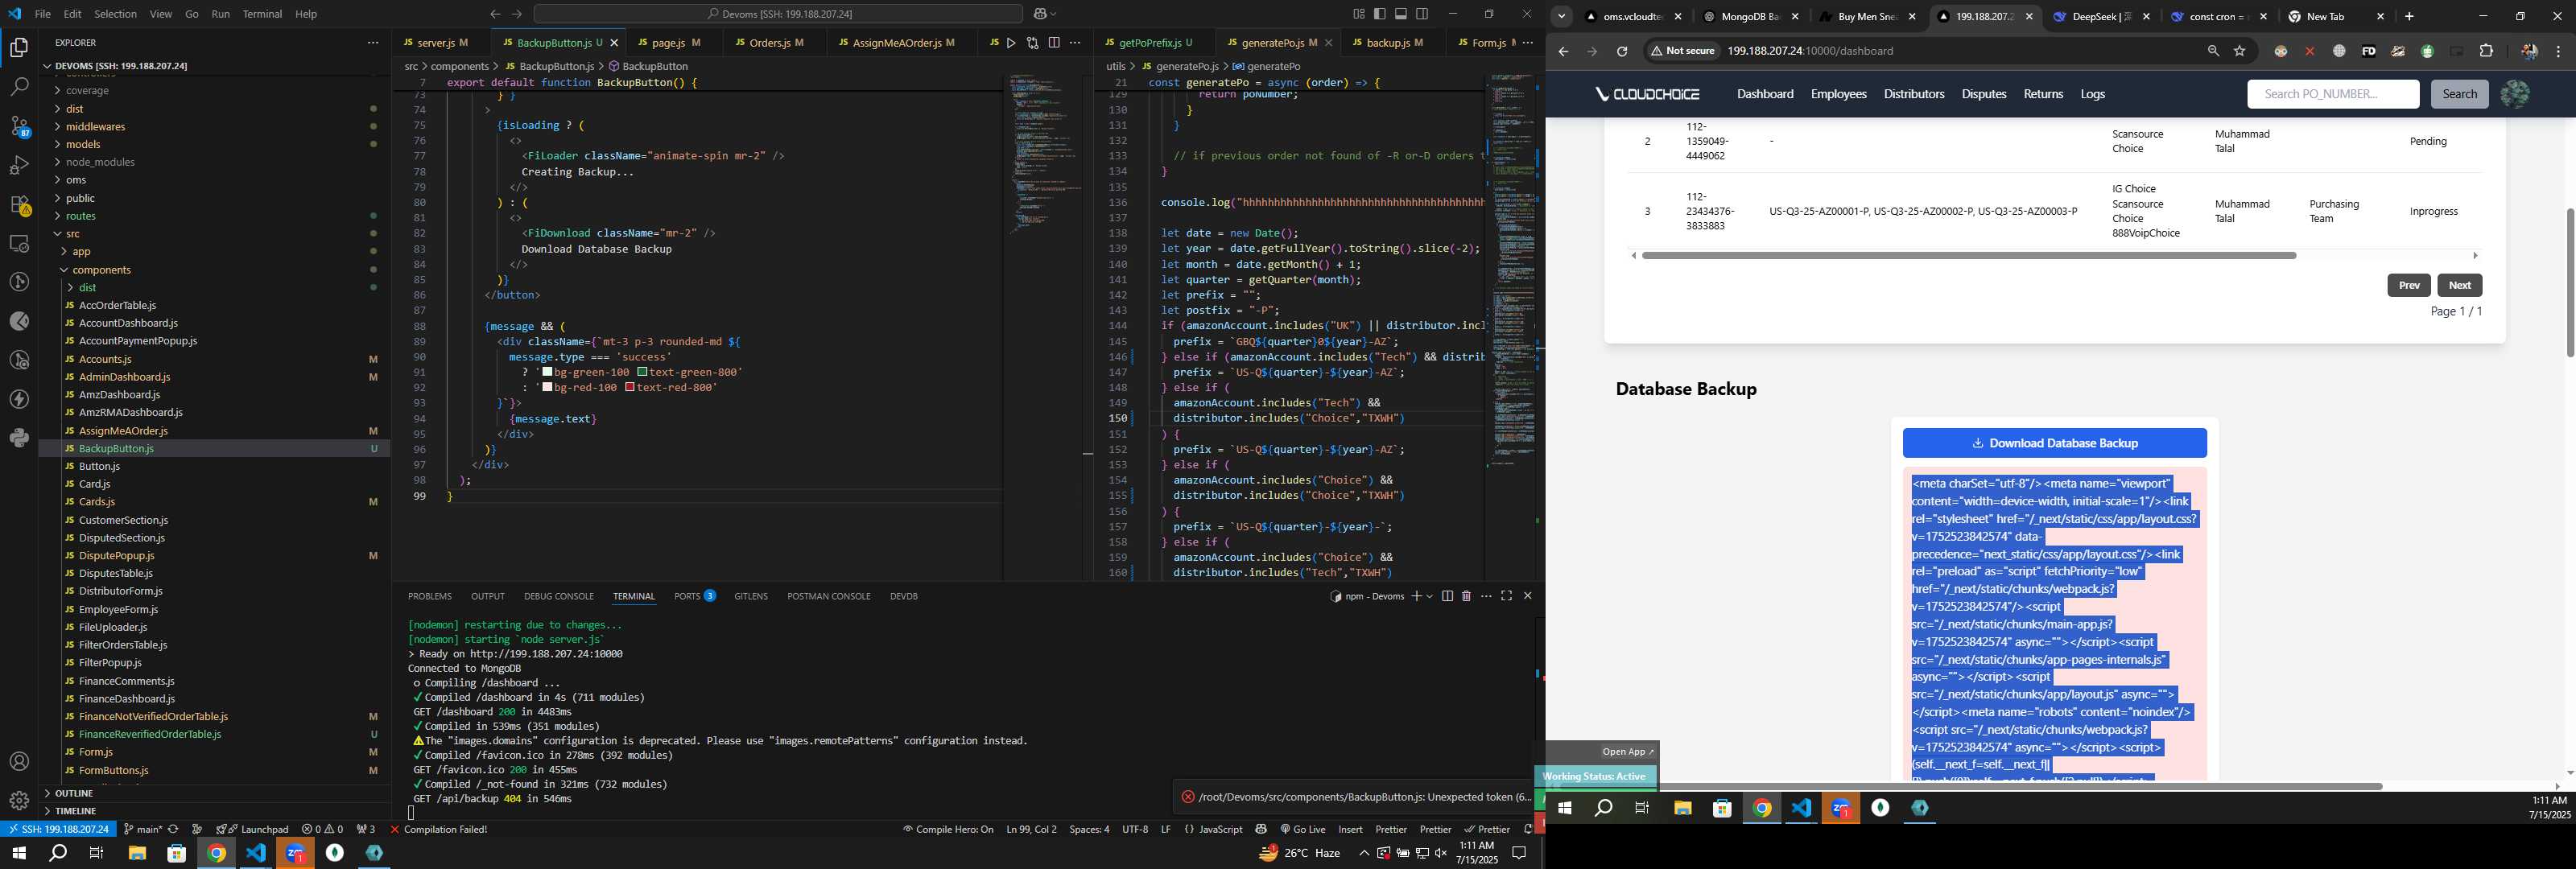This screenshot has height=869, width=2576.
Task: Bookmark this page with the star icon
Action: (2240, 51)
